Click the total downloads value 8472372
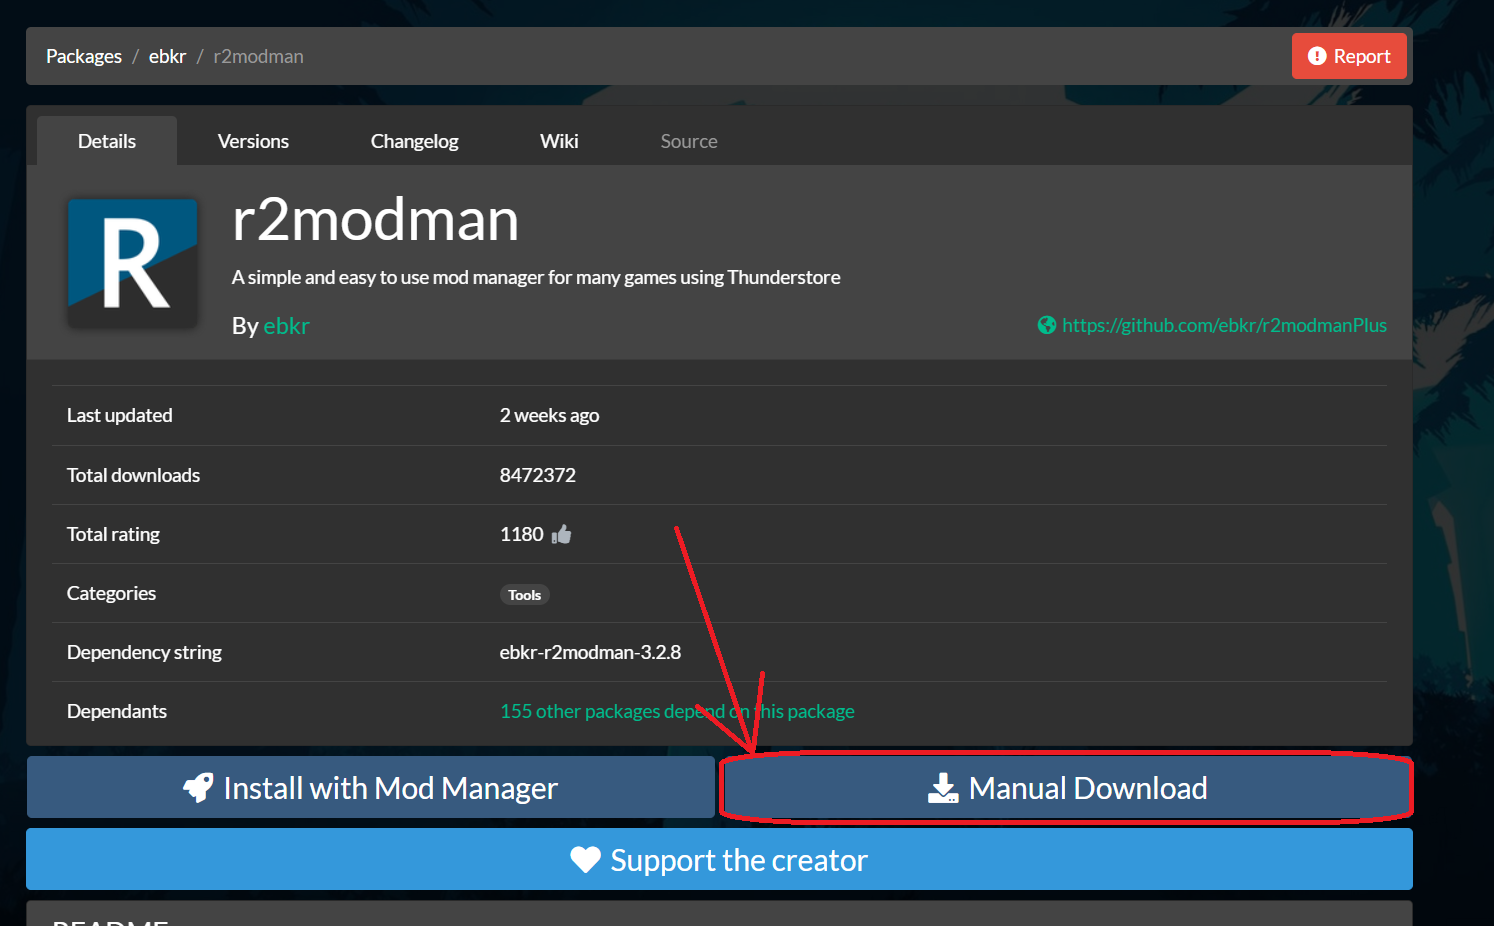Image resolution: width=1494 pixels, height=926 pixels. [x=538, y=475]
